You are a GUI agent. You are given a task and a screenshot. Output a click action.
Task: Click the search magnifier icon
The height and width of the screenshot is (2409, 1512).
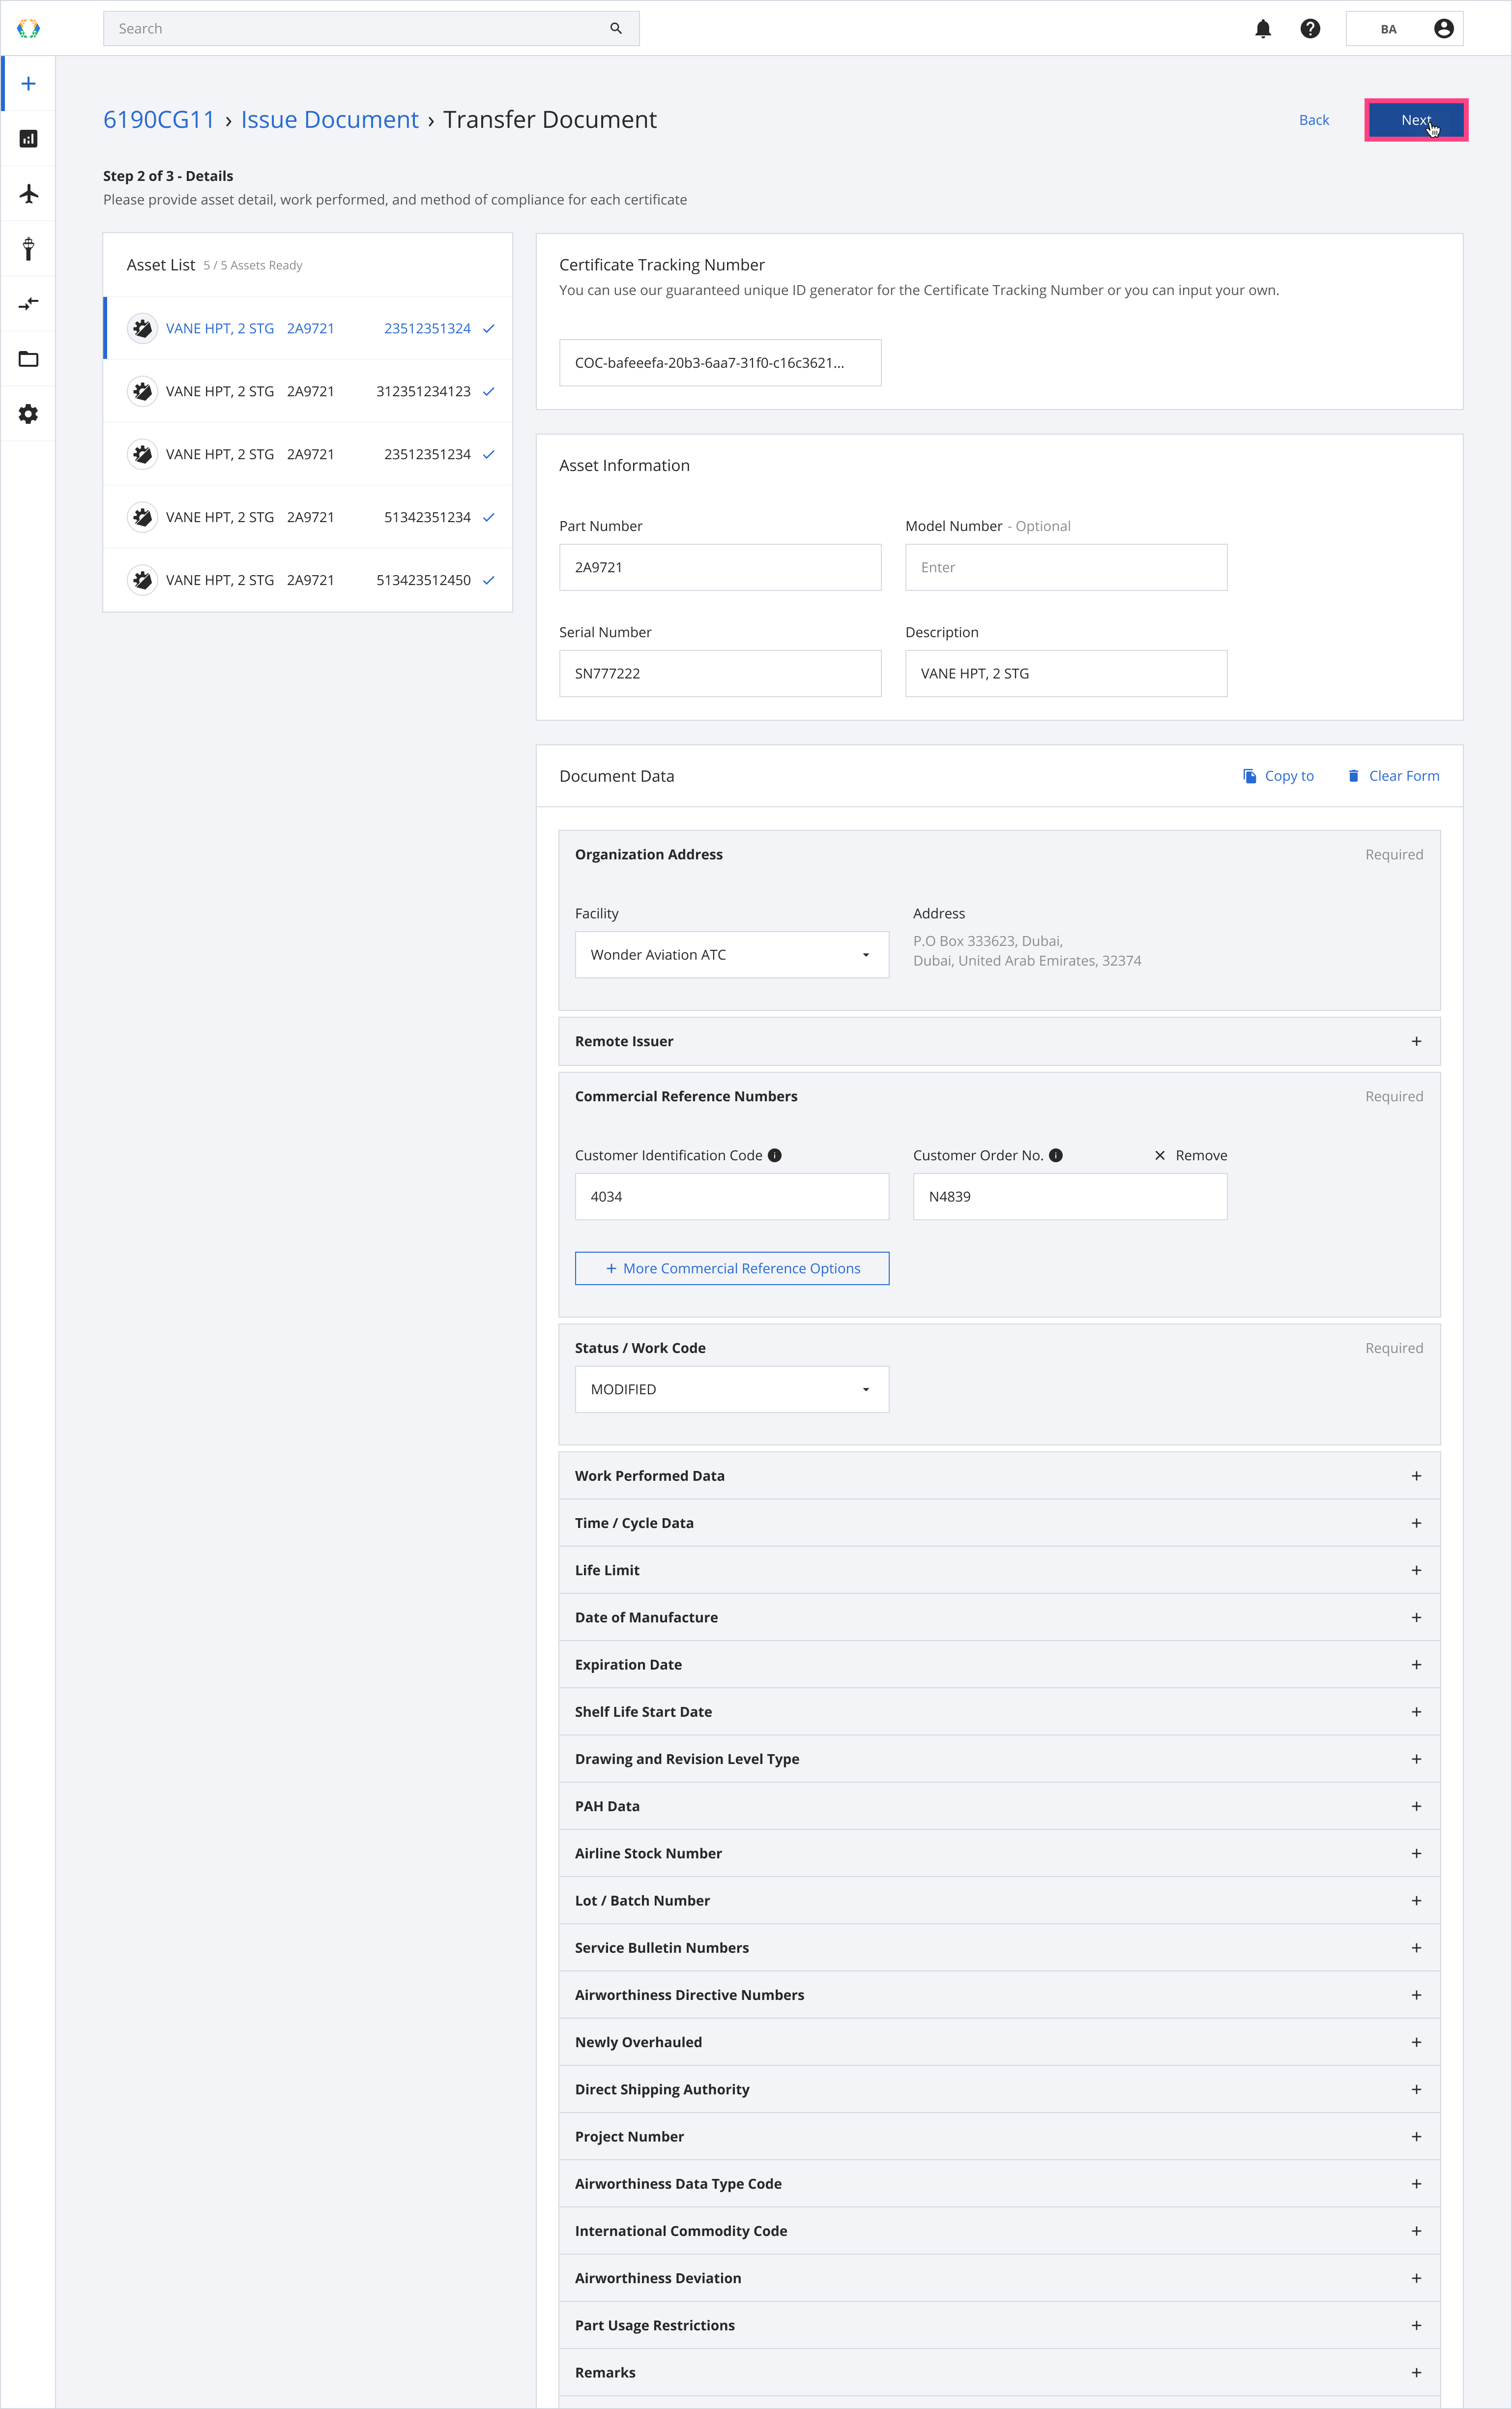(616, 28)
